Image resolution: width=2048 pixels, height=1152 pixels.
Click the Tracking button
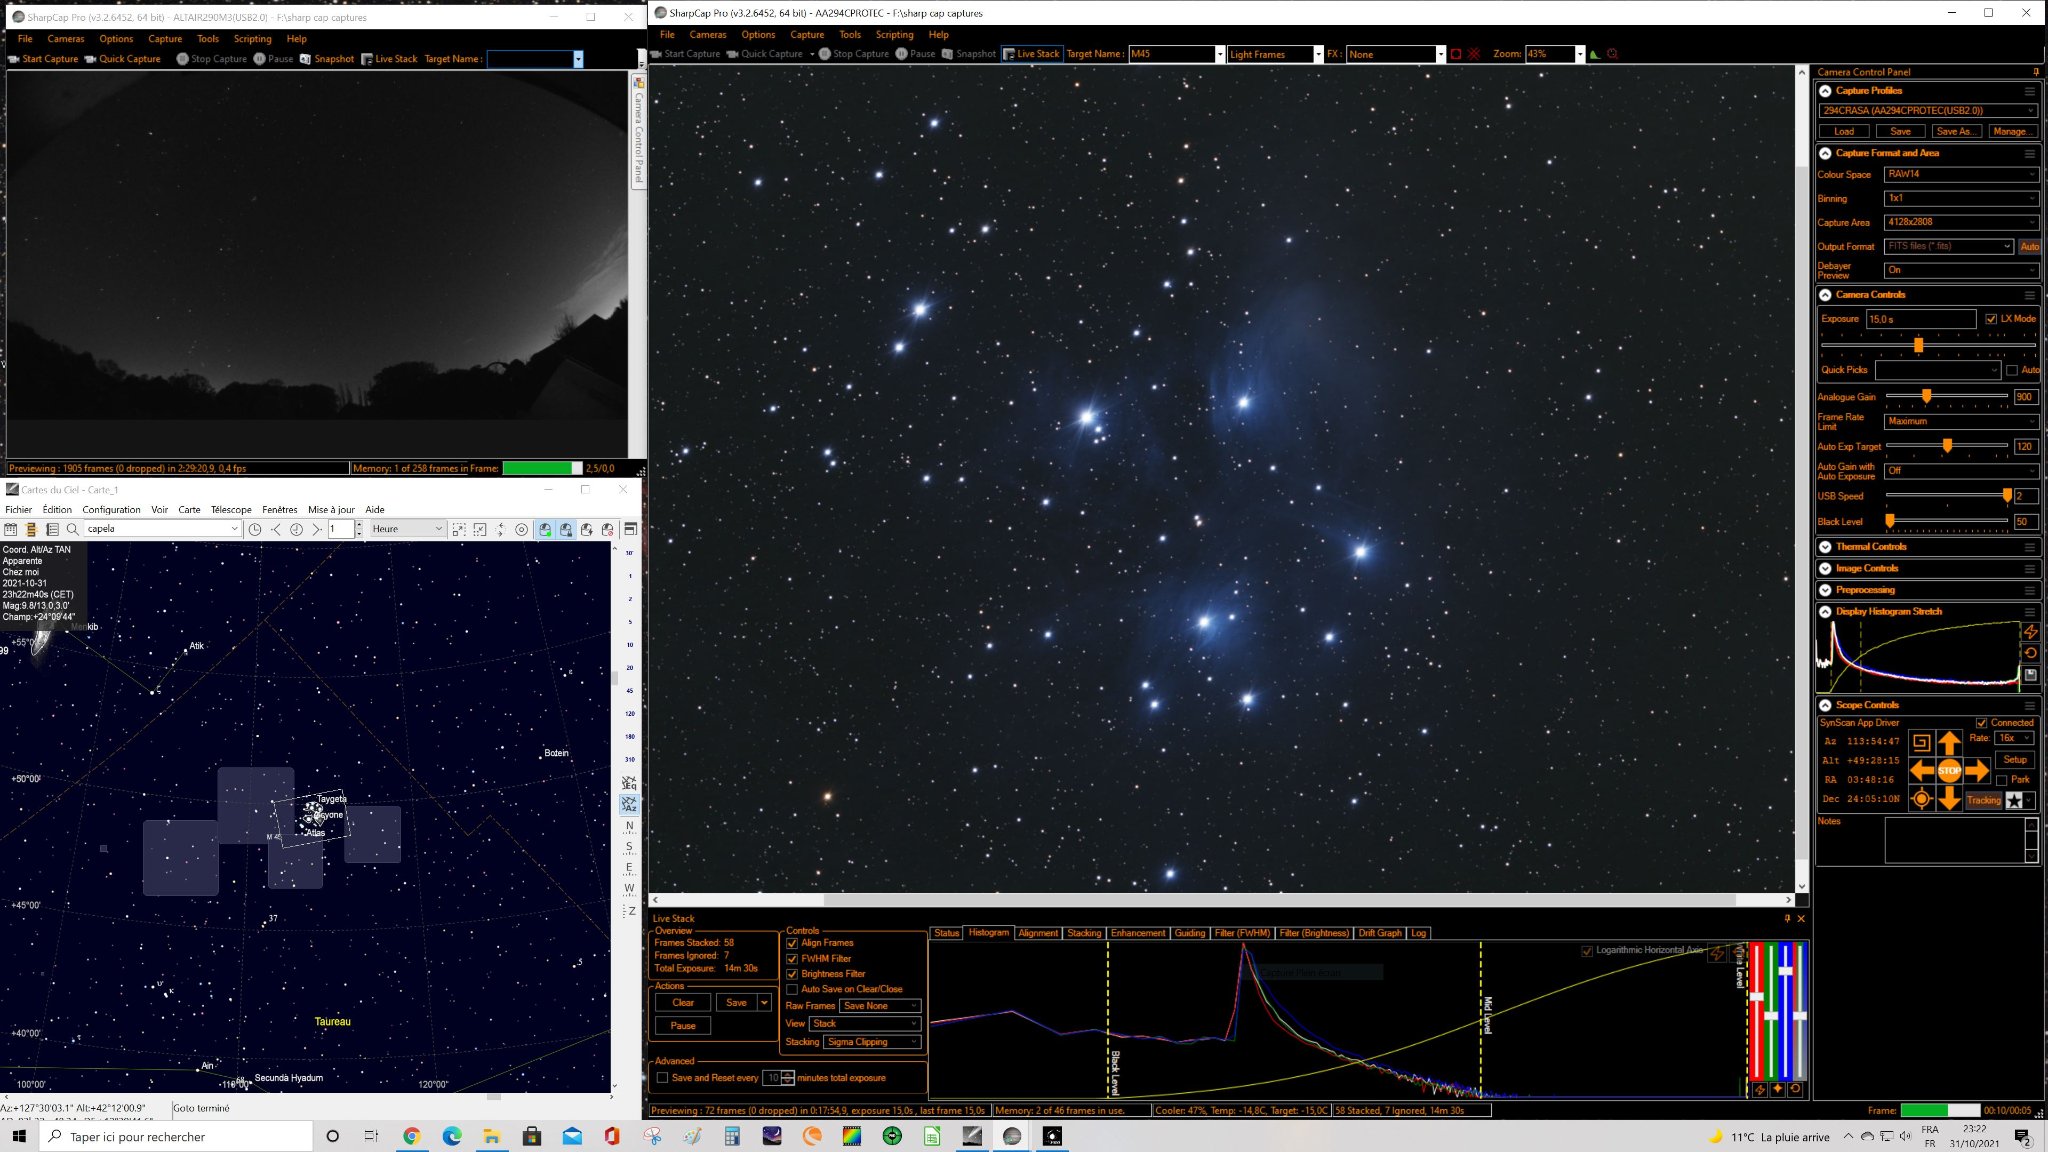click(x=1984, y=800)
